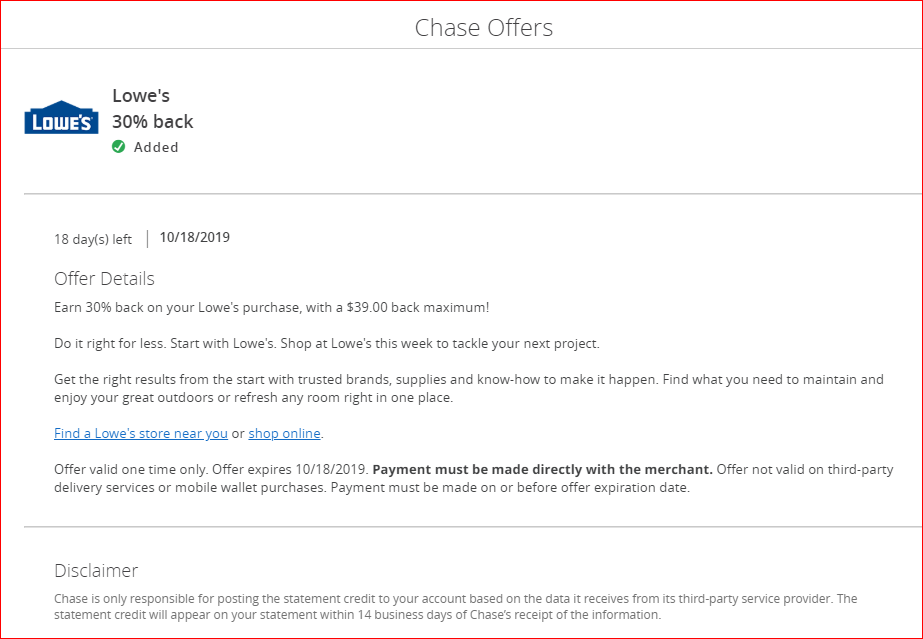Follow the shop online link

click(x=284, y=434)
